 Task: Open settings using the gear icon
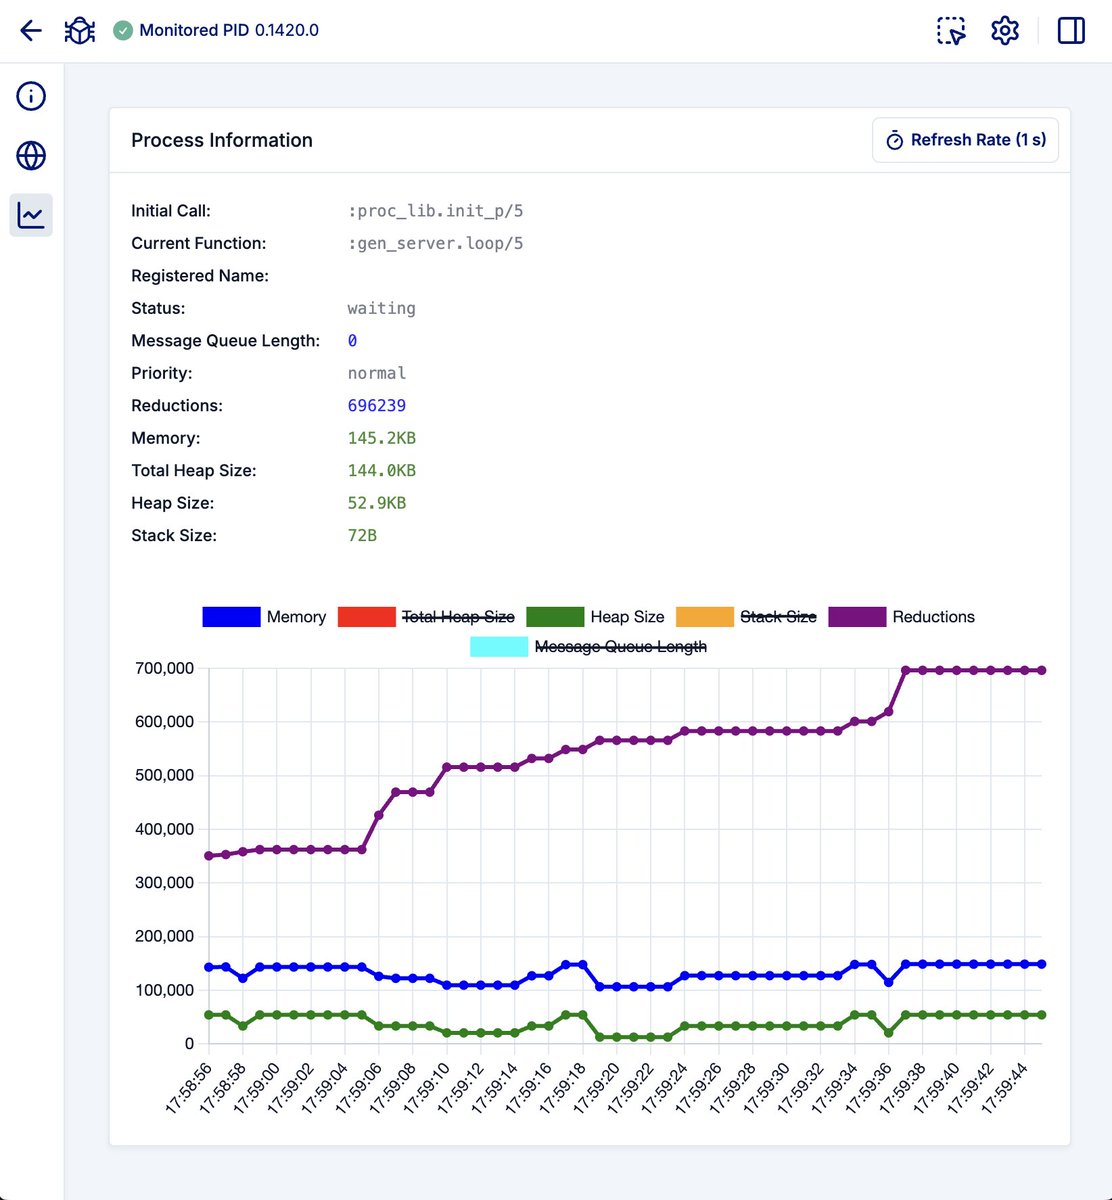[1004, 31]
